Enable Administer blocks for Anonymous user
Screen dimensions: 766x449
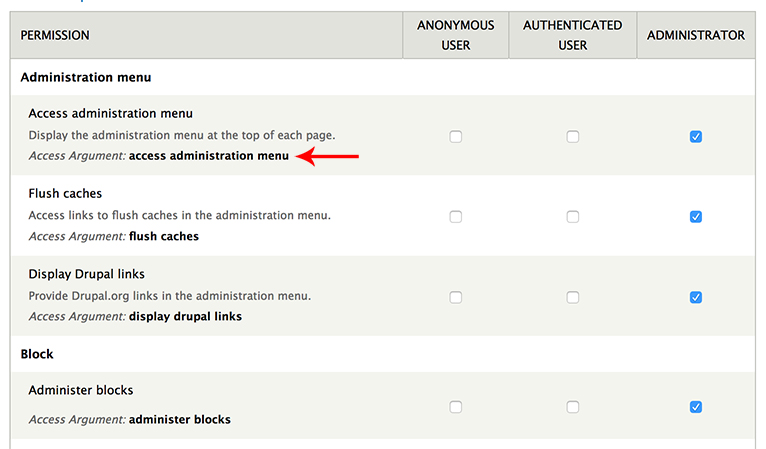pos(455,406)
